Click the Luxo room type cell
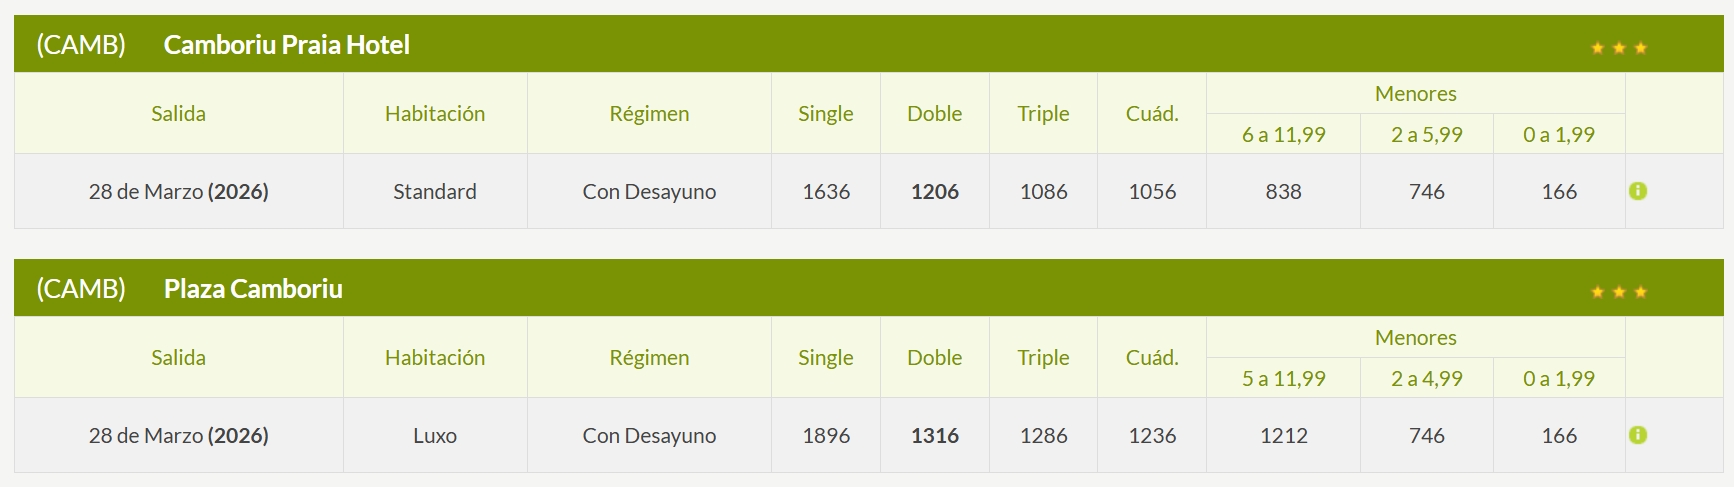This screenshot has width=1734, height=487. click(x=434, y=436)
